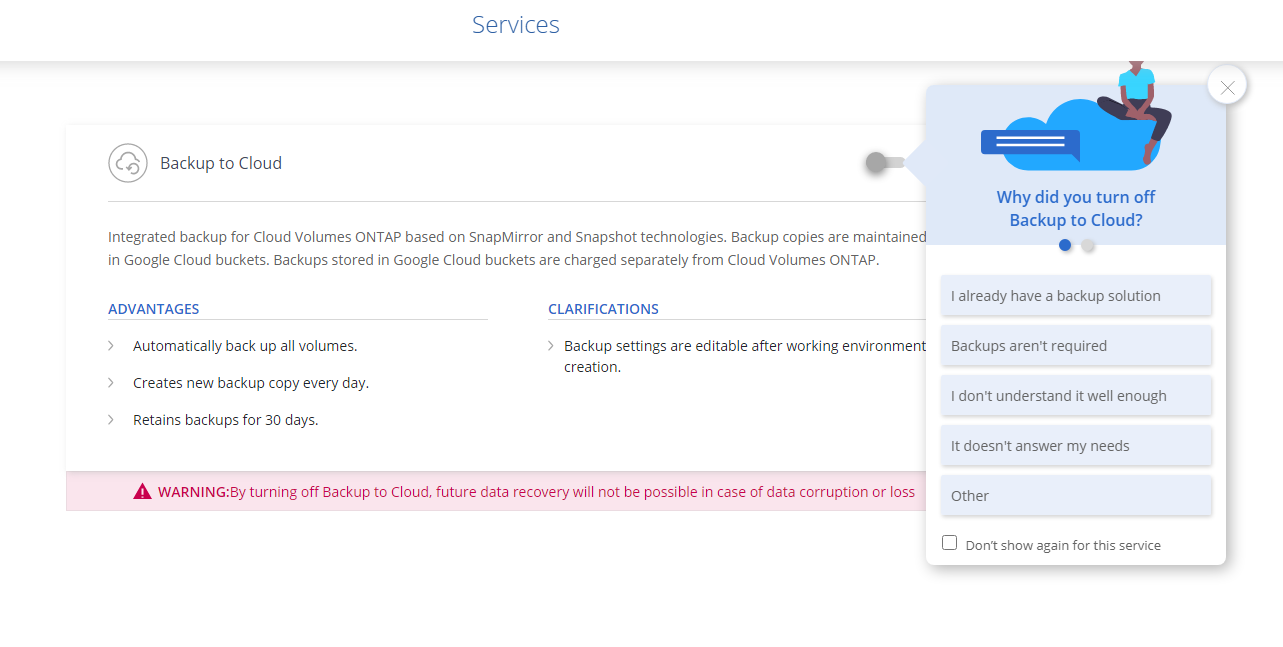Click chevron beside 'Backup settings are editable'
The width and height of the screenshot is (1283, 647).
[x=551, y=346]
